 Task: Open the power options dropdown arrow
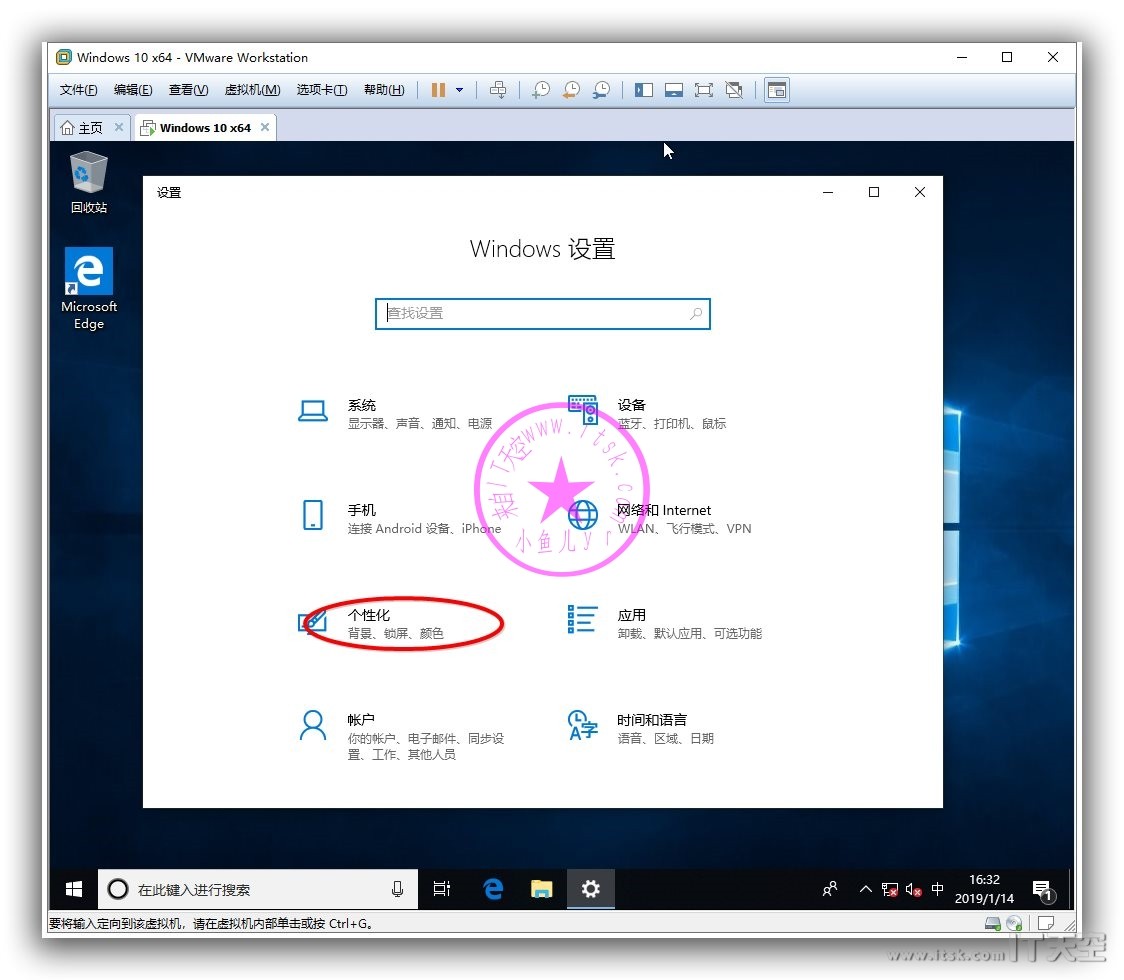click(459, 90)
